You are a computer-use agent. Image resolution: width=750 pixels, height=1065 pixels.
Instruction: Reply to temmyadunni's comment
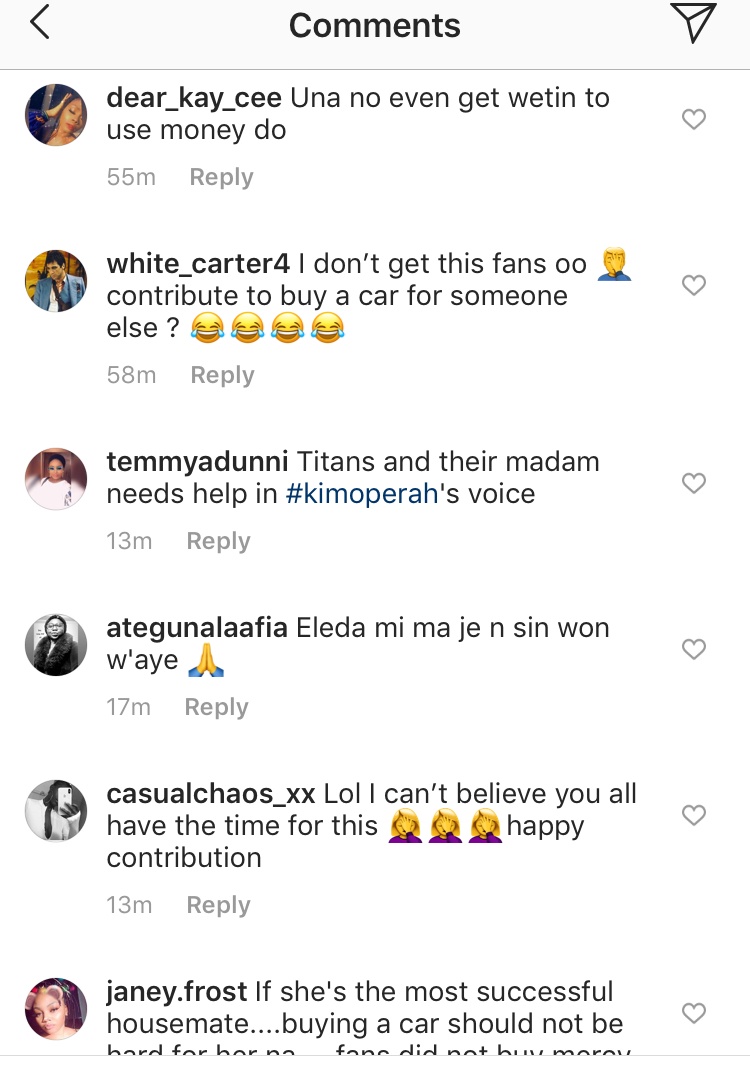218,541
